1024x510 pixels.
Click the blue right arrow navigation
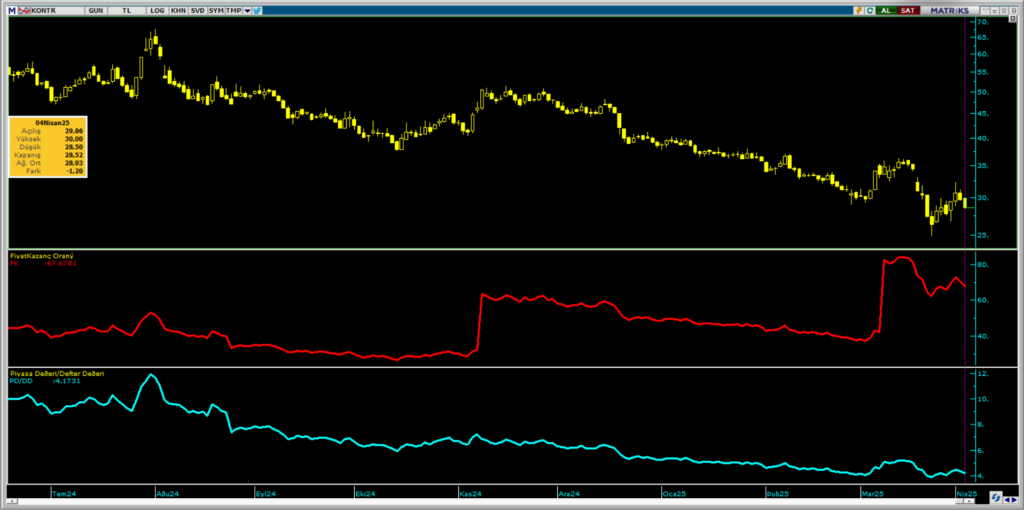[1014, 500]
